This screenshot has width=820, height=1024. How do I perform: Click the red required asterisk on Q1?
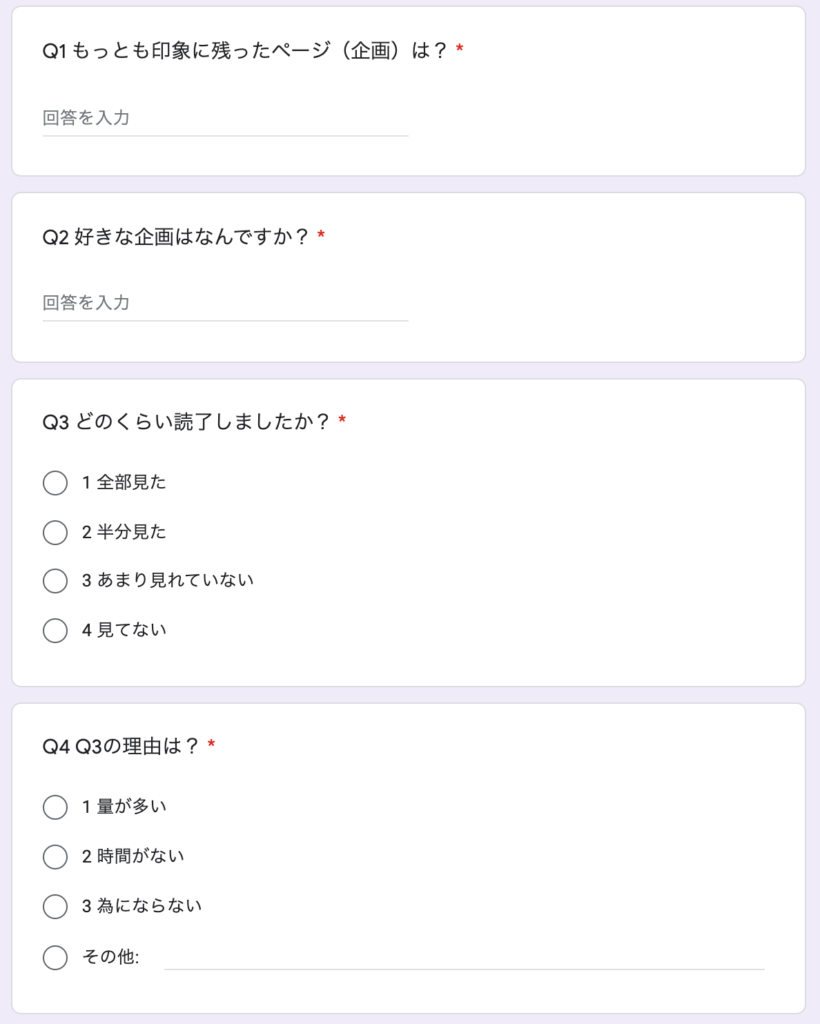460,48
